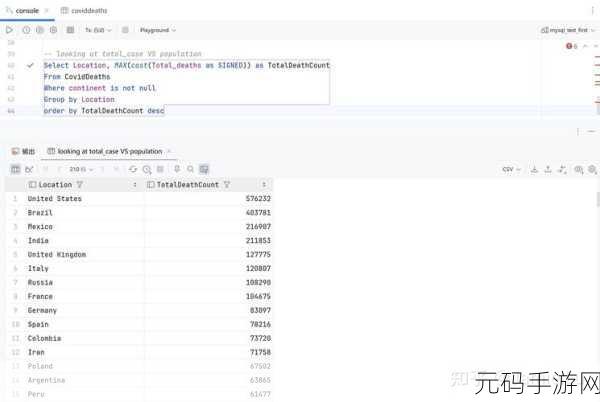Click the TotalDeathCount column sort arrows

pyautogui.click(x=264, y=185)
